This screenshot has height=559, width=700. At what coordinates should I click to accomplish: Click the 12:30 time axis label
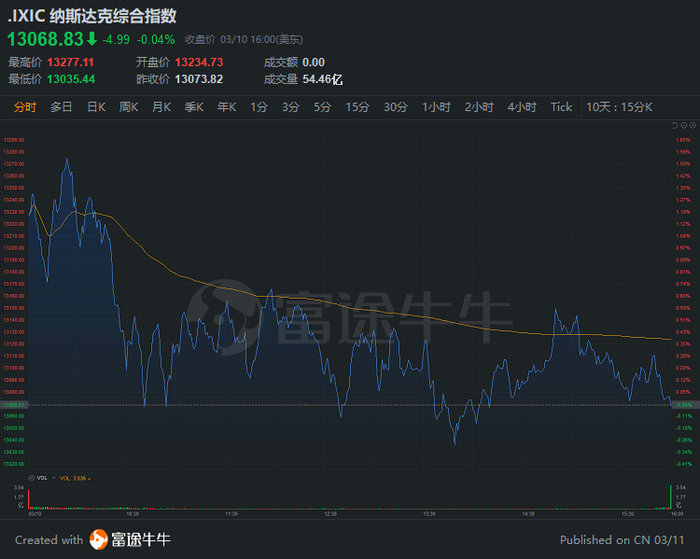(x=330, y=514)
